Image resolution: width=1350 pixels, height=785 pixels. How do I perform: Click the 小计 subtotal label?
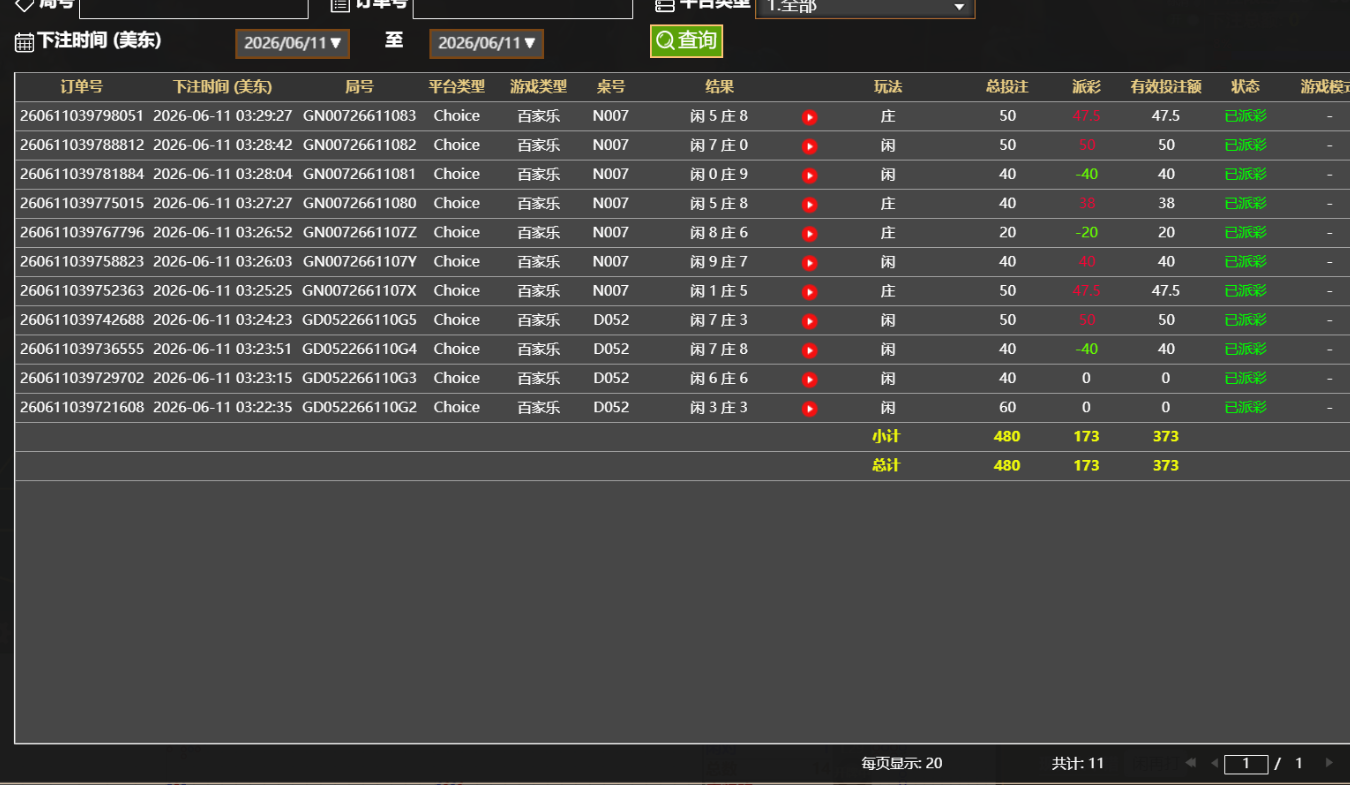tap(886, 436)
